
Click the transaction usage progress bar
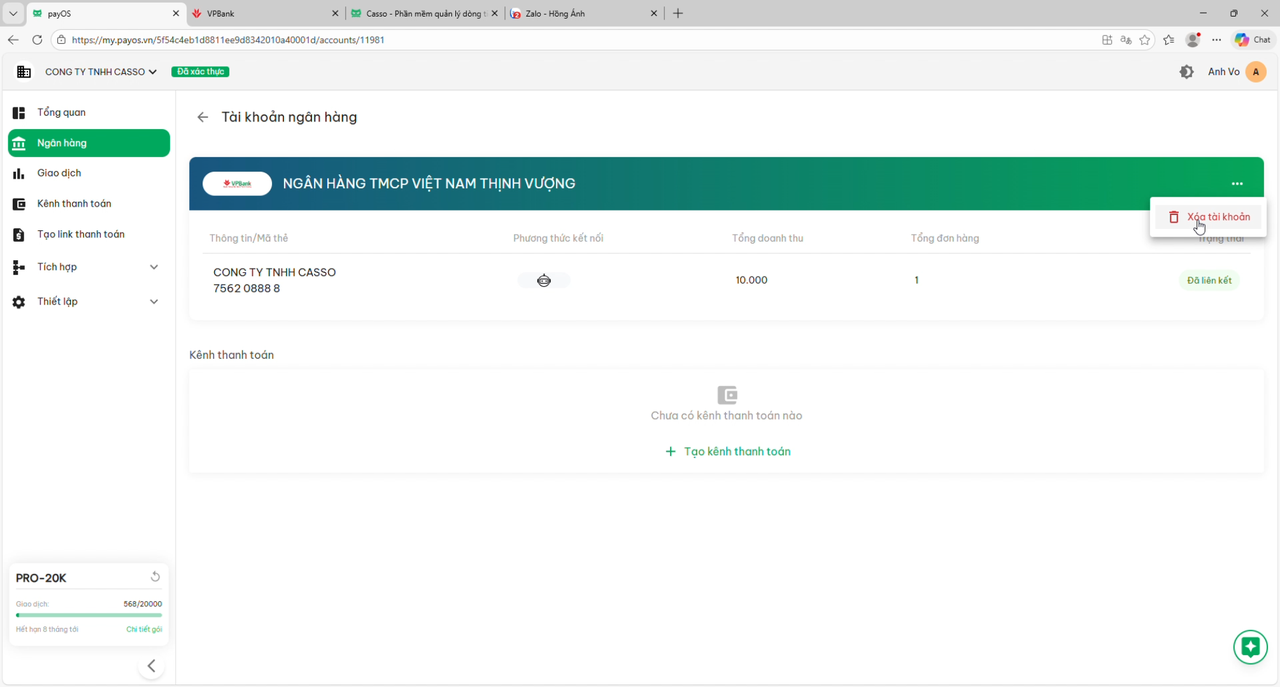88,614
